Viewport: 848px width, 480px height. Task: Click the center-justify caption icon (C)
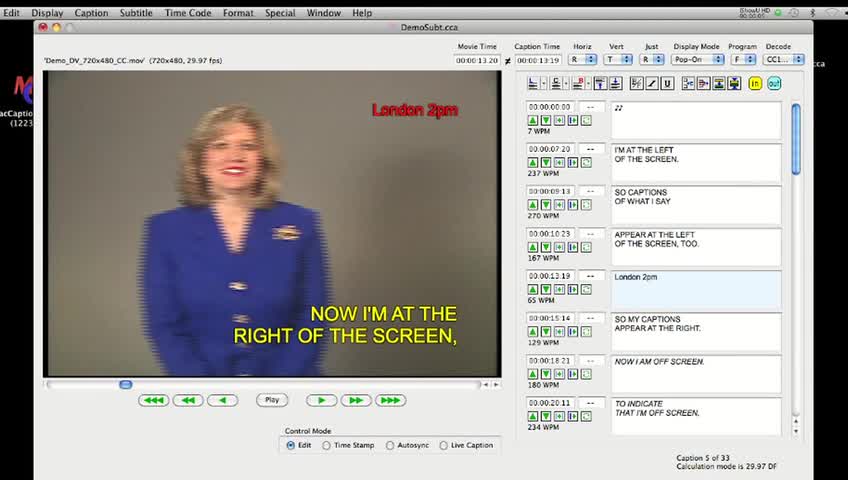tap(555, 83)
